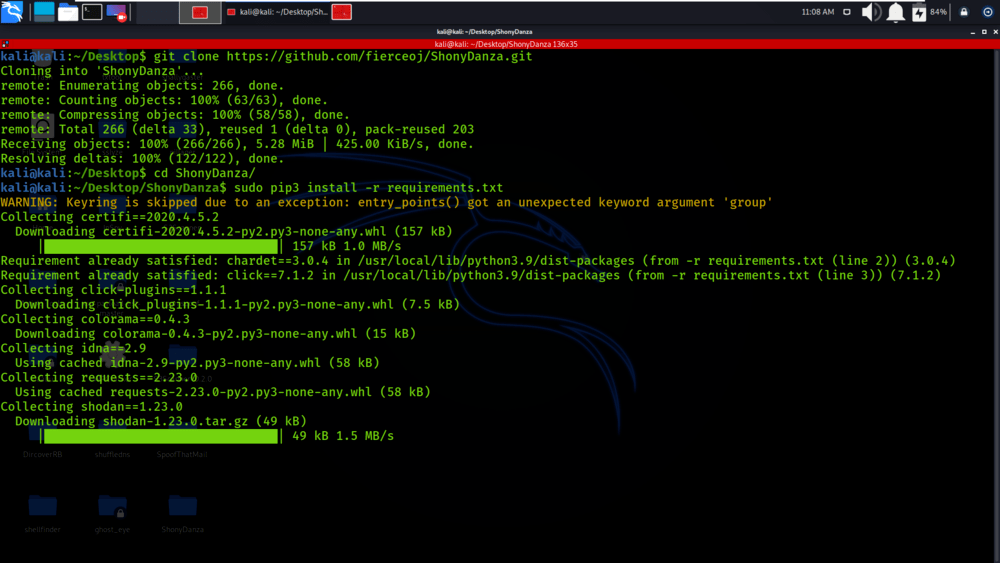This screenshot has height=563, width=1000.
Task: Click the 'Using cached idna-2.9' line
Action: pos(197,363)
